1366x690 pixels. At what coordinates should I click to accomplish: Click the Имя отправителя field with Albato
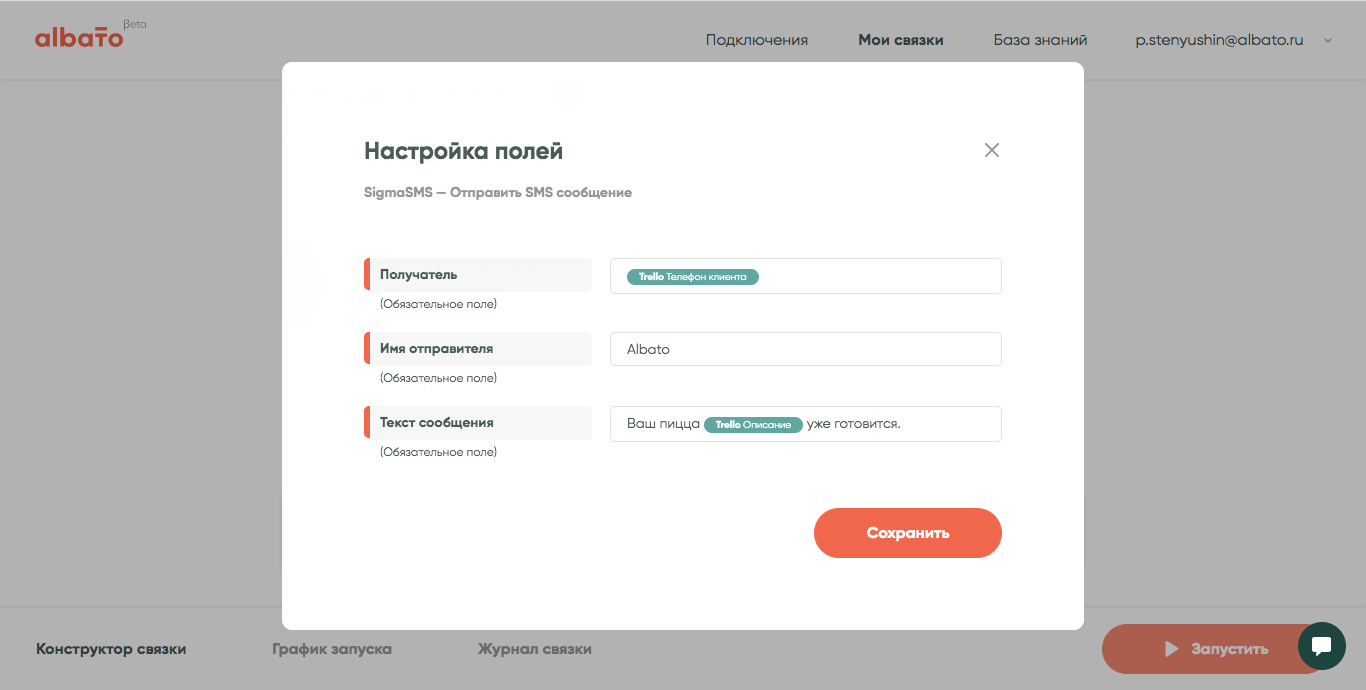tap(806, 349)
